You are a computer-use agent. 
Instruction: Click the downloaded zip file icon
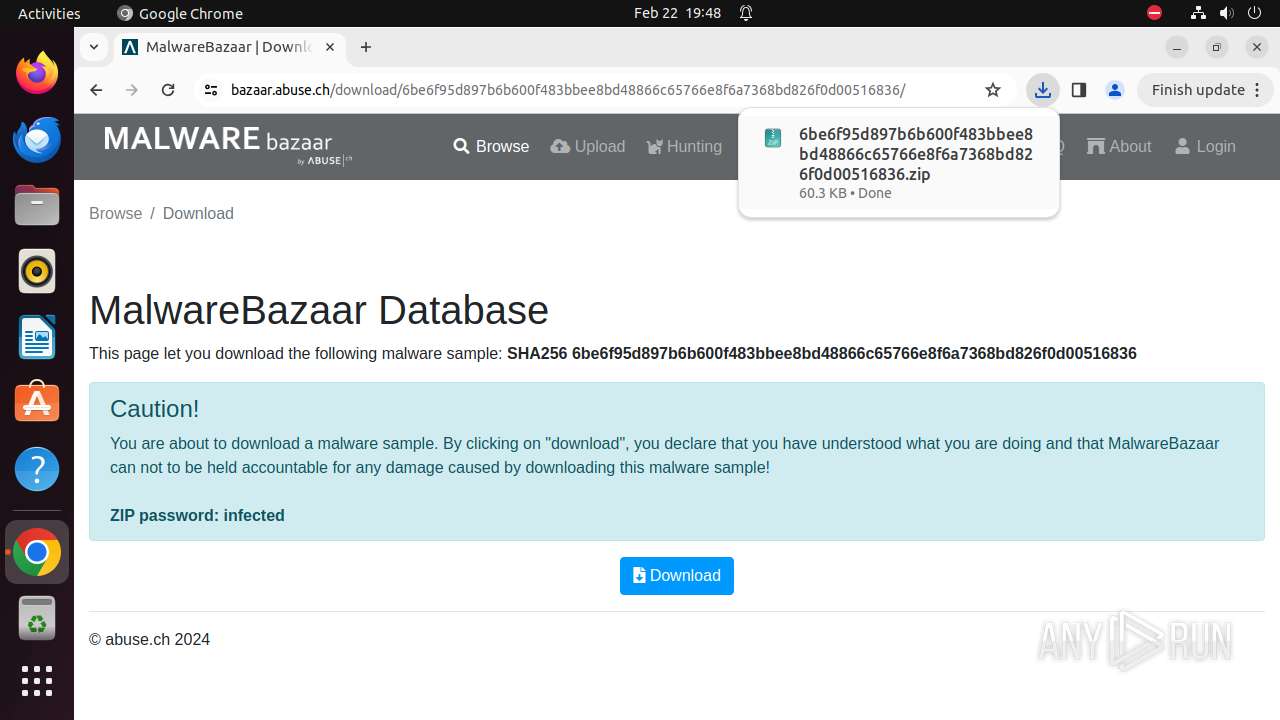click(x=772, y=138)
